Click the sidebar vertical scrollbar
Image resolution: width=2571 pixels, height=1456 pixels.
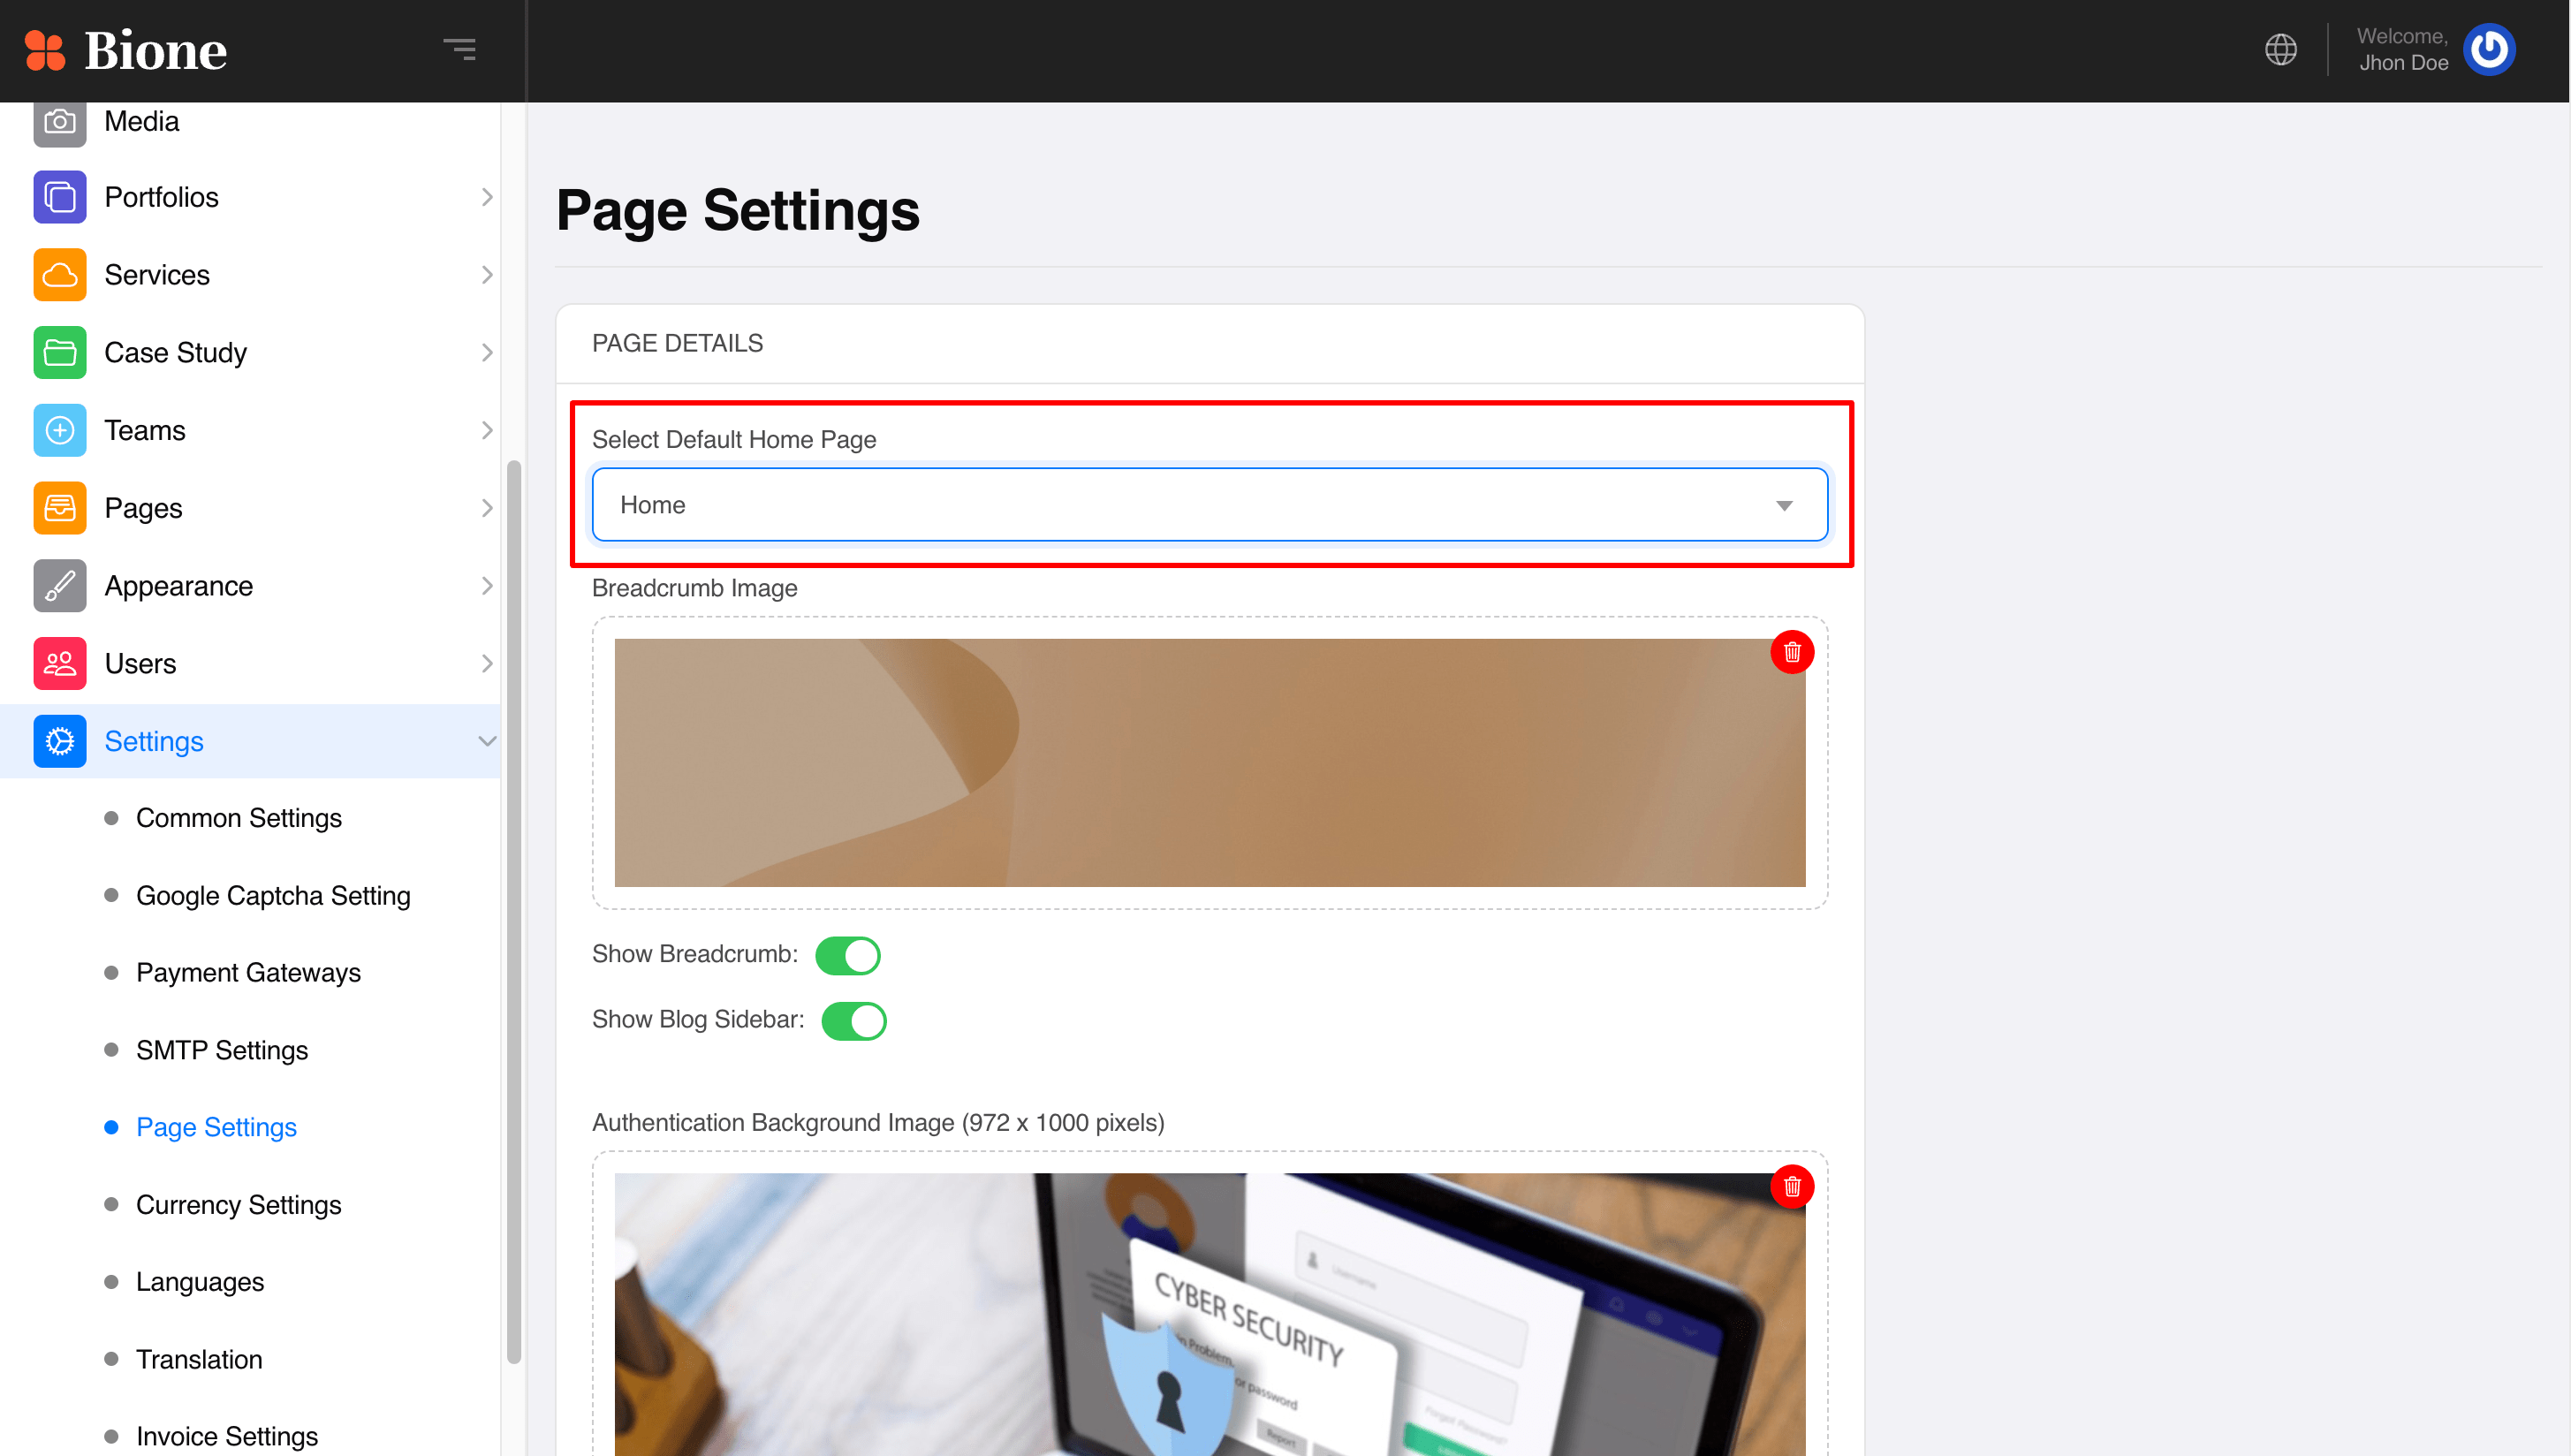tap(514, 912)
